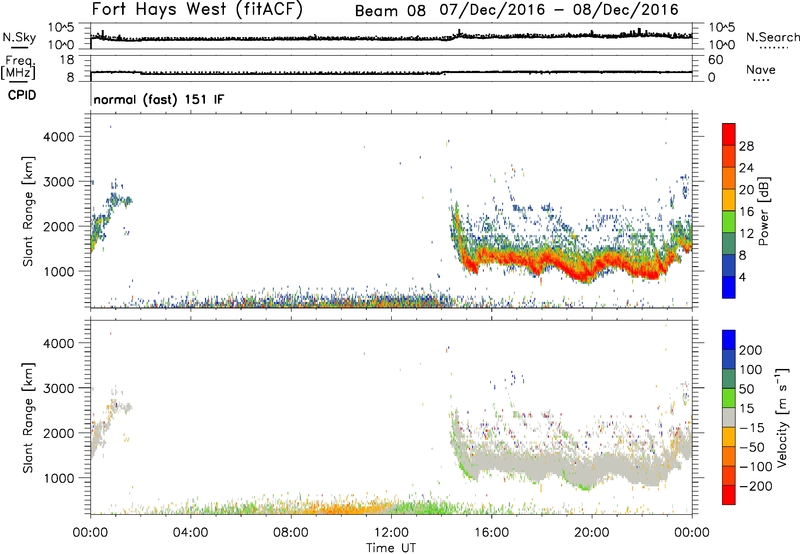Click the 'Power [dB]' colorbar label
Viewport: 800px width, 554px height.
click(764, 211)
